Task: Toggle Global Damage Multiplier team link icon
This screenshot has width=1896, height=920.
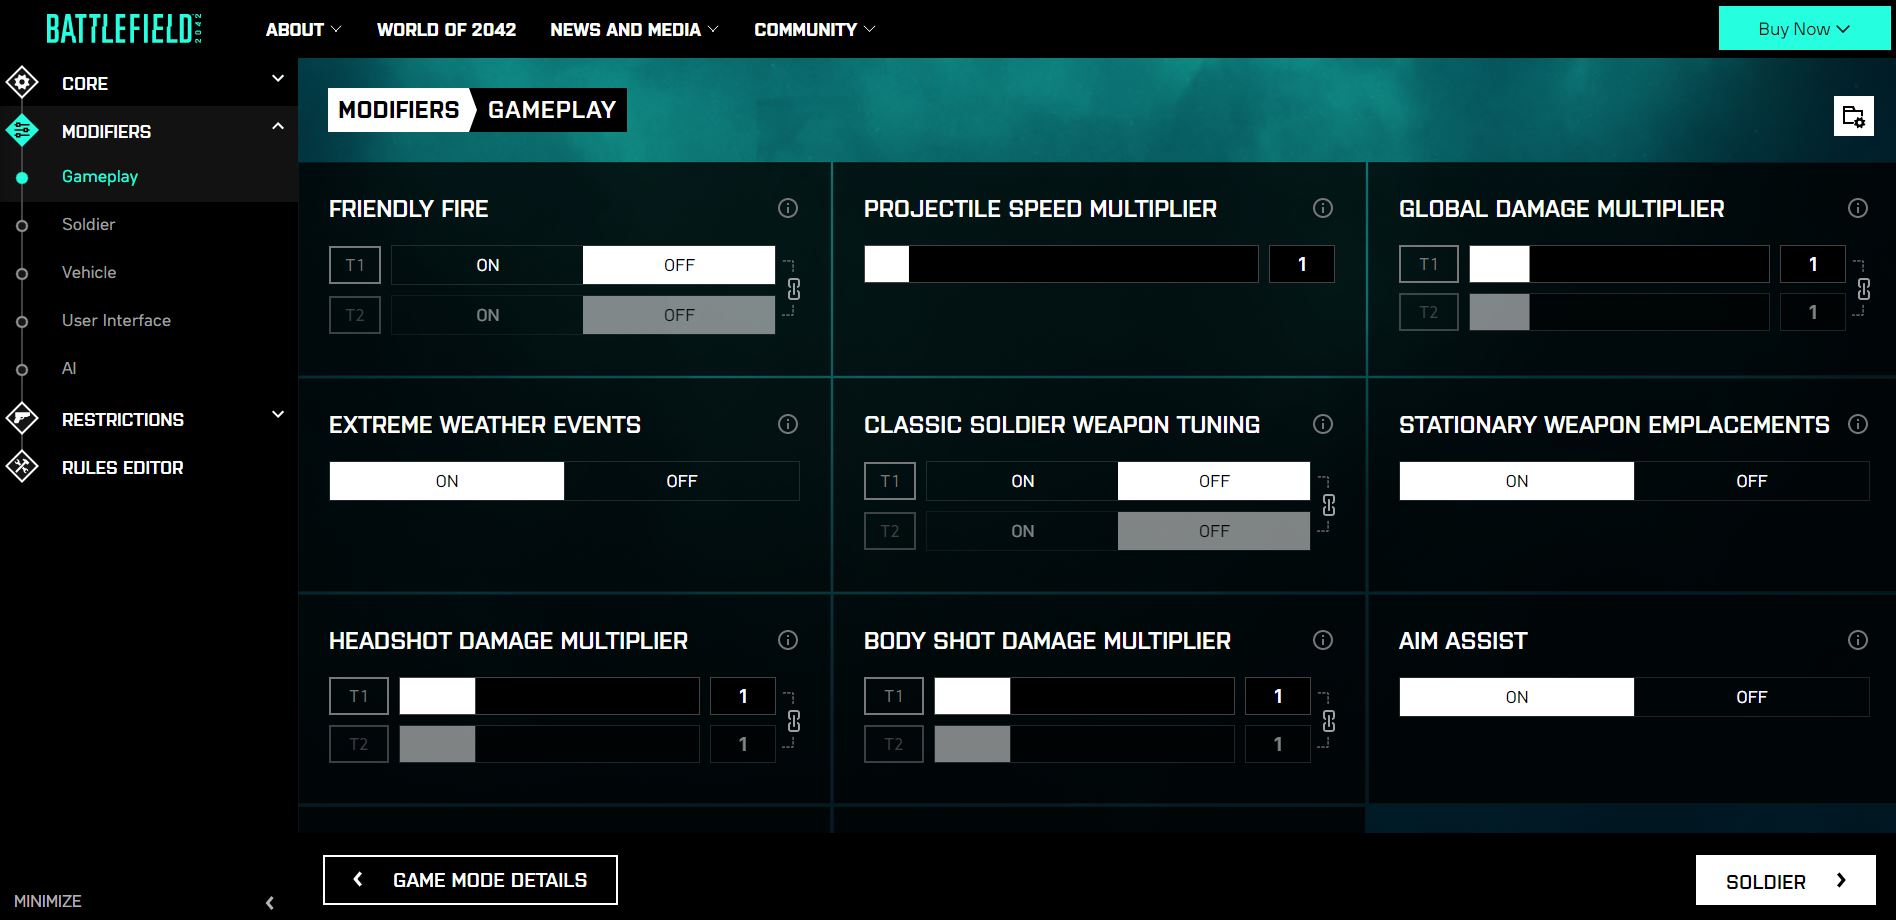Action: coord(1863,289)
